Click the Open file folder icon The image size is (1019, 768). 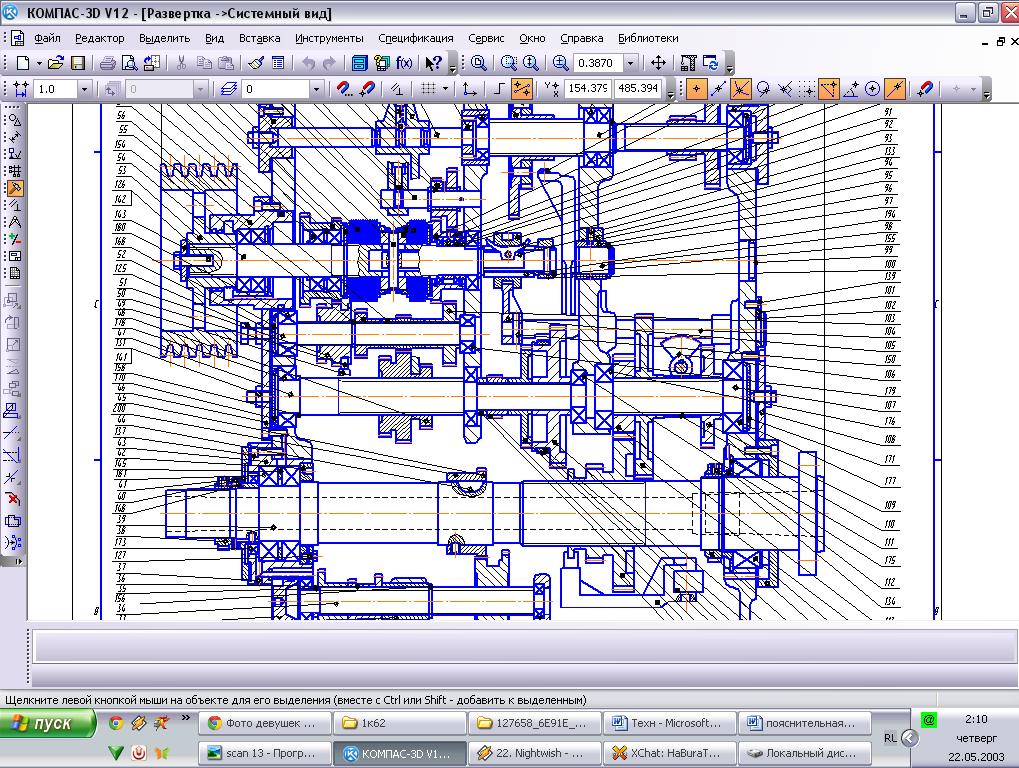point(57,62)
